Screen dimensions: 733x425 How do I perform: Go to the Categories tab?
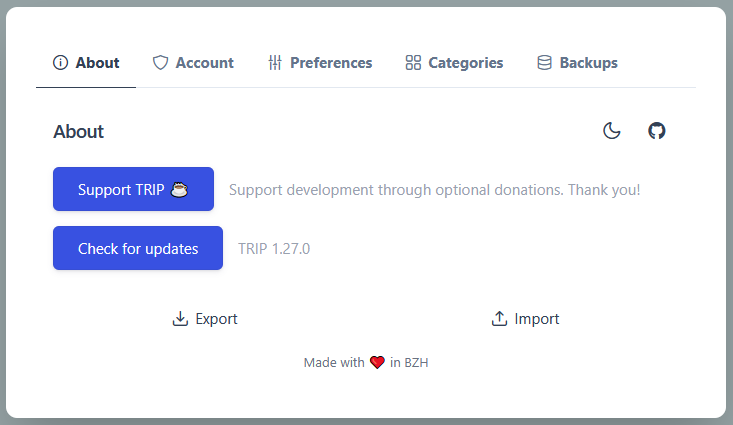point(465,63)
